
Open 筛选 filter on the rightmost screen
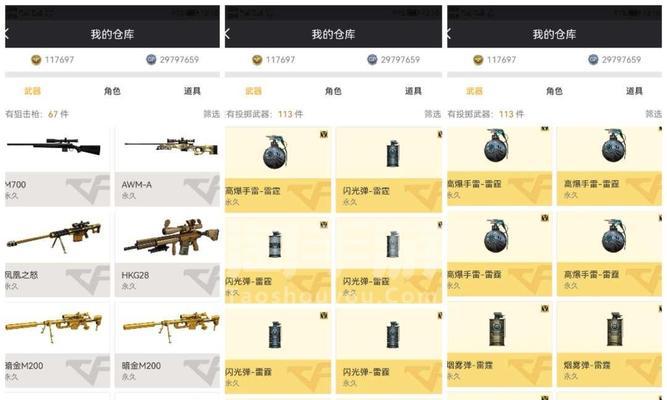point(653,114)
